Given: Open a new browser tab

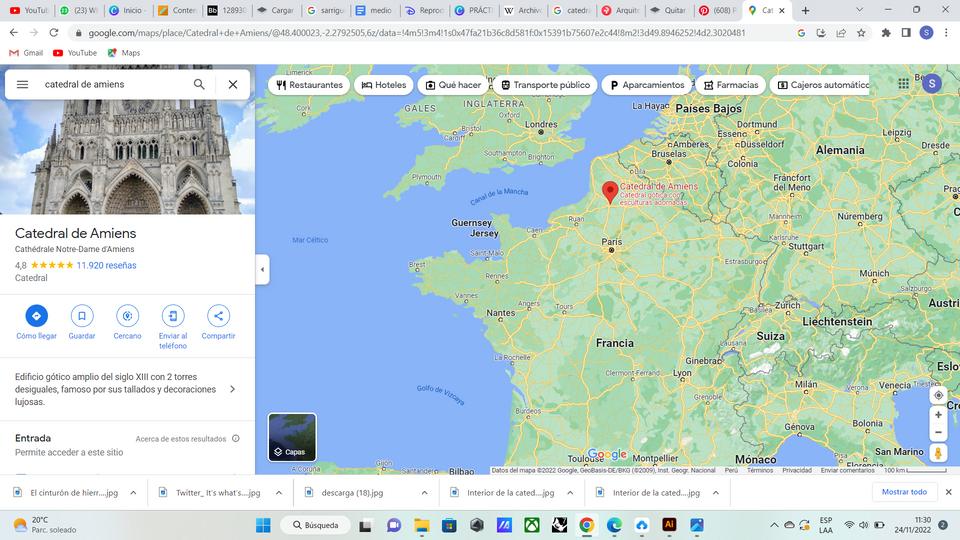Looking at the screenshot, I should [x=806, y=10].
